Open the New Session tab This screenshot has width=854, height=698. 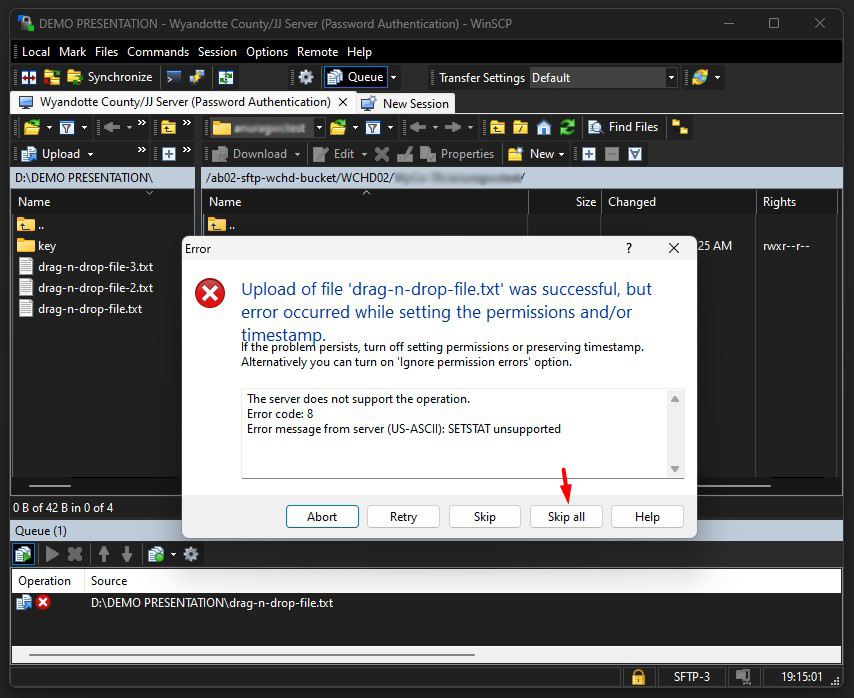[x=406, y=103]
